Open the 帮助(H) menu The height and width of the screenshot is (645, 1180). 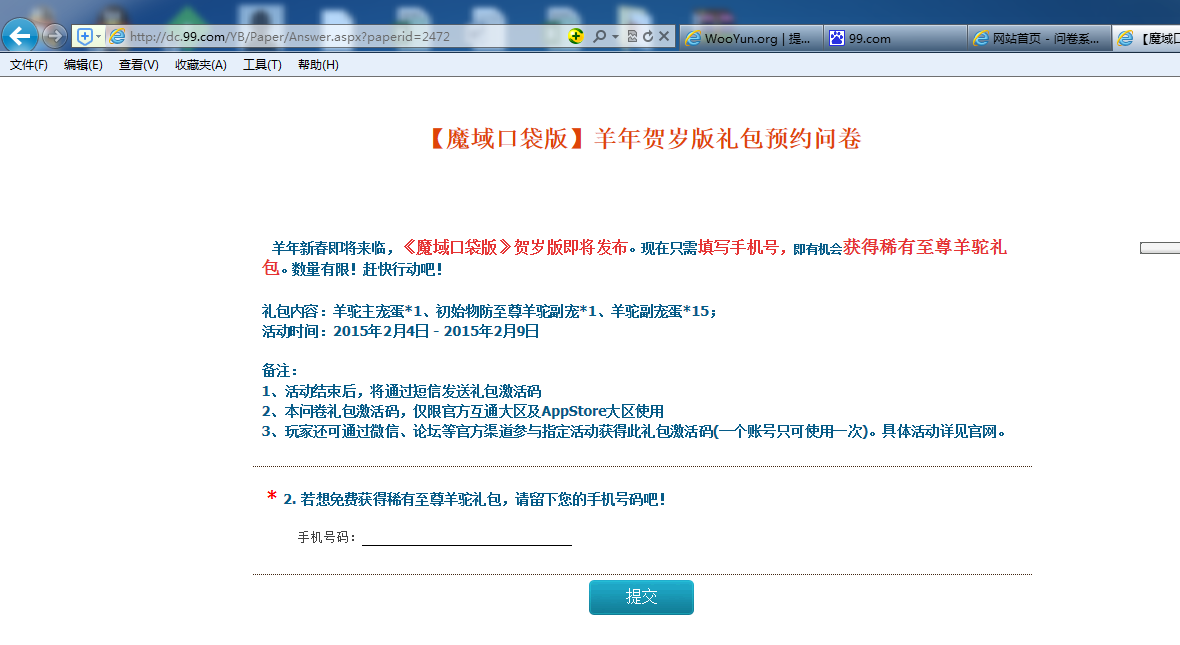318,65
